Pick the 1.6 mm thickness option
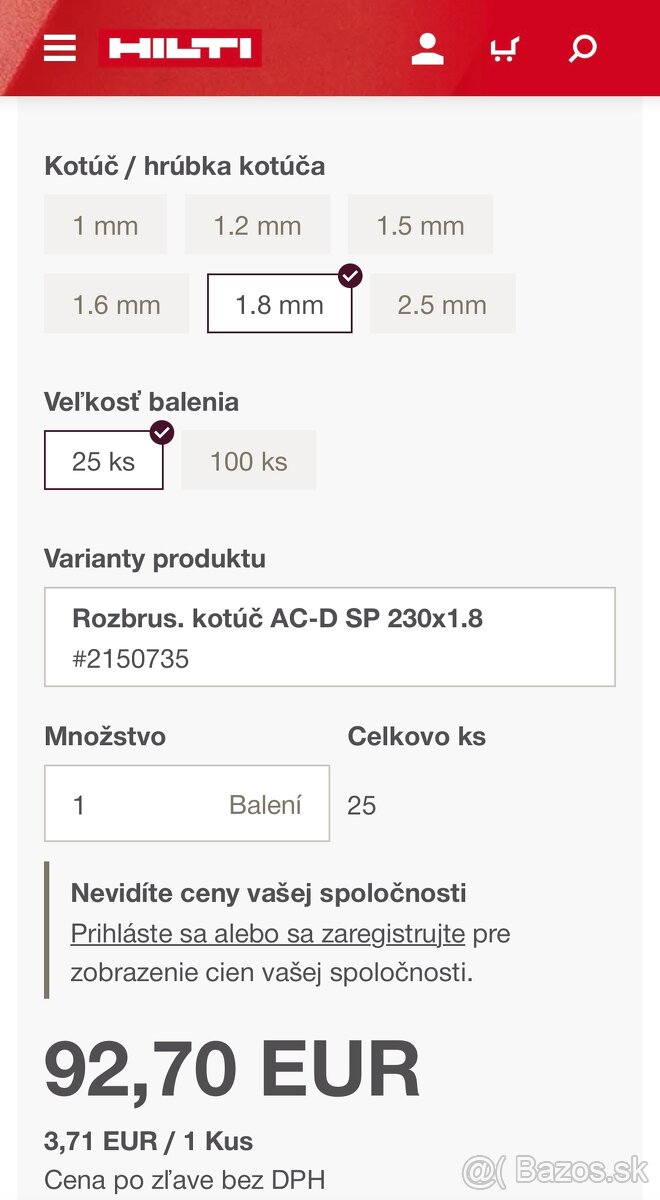The width and height of the screenshot is (660, 1200). 116,304
